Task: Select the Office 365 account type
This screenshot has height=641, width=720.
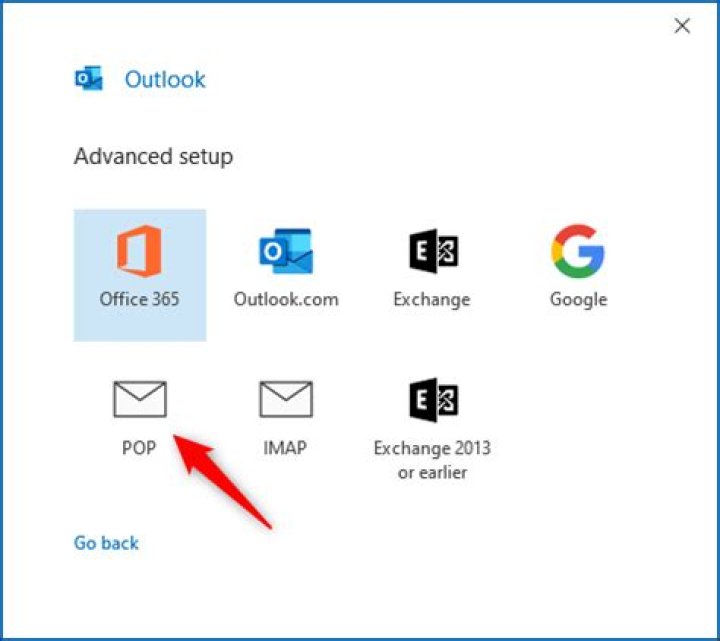Action: point(140,275)
